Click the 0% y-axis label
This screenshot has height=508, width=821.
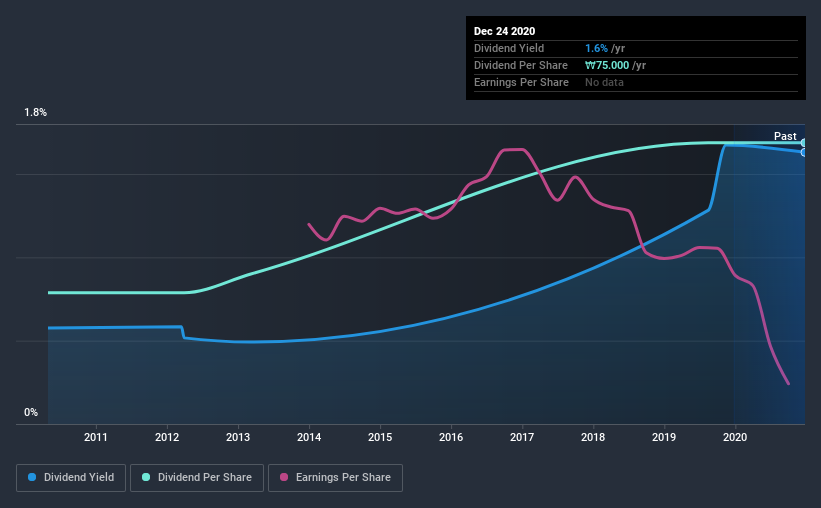tap(31, 413)
